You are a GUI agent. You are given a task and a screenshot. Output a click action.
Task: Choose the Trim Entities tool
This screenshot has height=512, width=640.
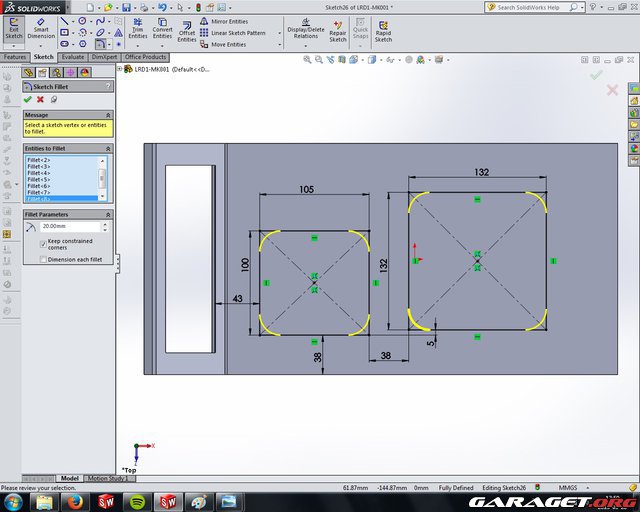pos(136,30)
